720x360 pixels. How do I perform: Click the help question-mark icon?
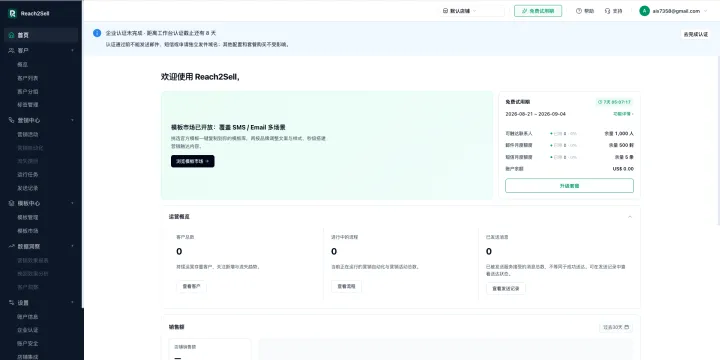point(579,11)
